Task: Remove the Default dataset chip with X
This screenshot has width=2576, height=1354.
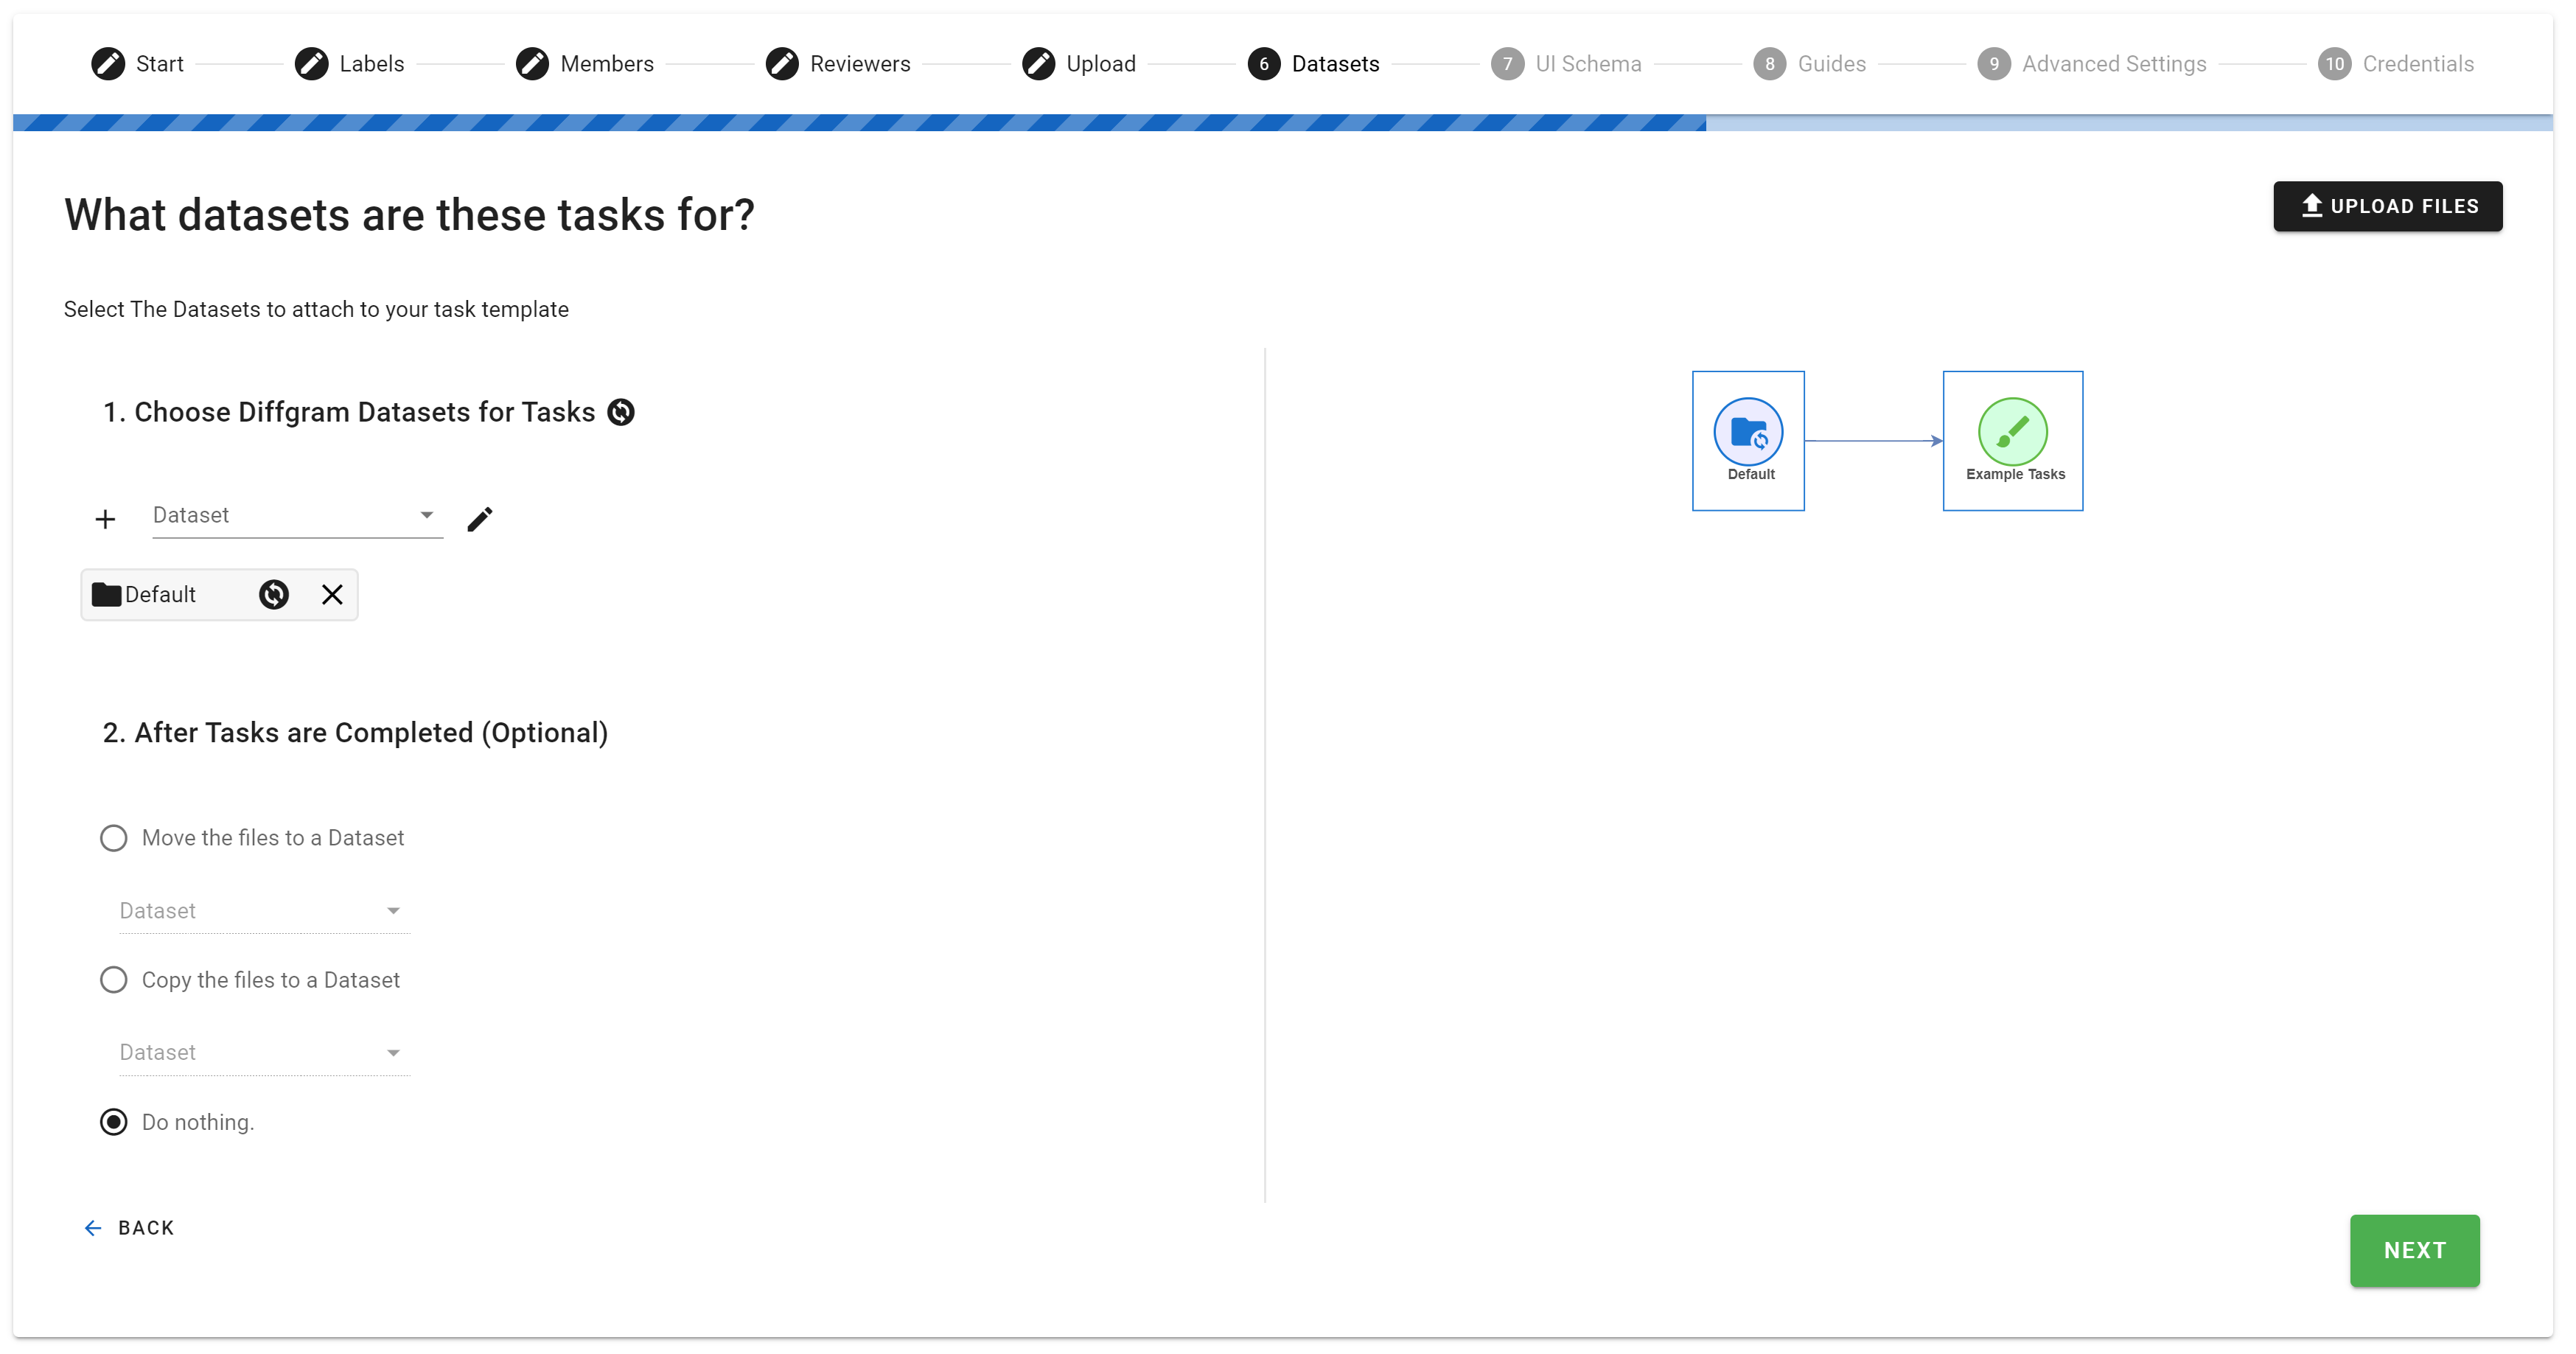Action: click(x=332, y=595)
